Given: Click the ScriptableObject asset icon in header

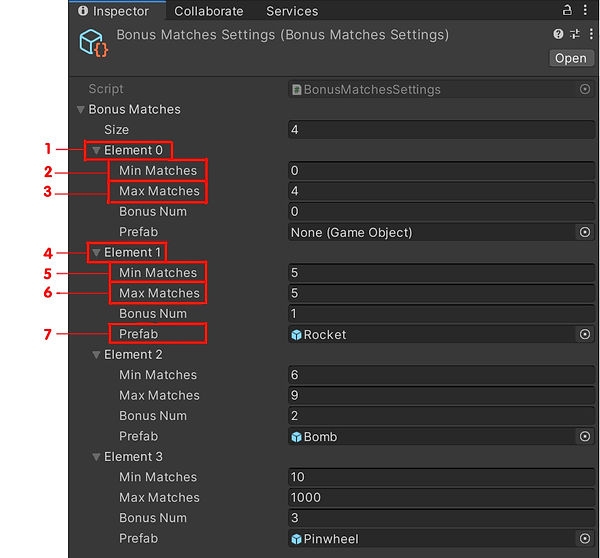Looking at the screenshot, I should [93, 44].
